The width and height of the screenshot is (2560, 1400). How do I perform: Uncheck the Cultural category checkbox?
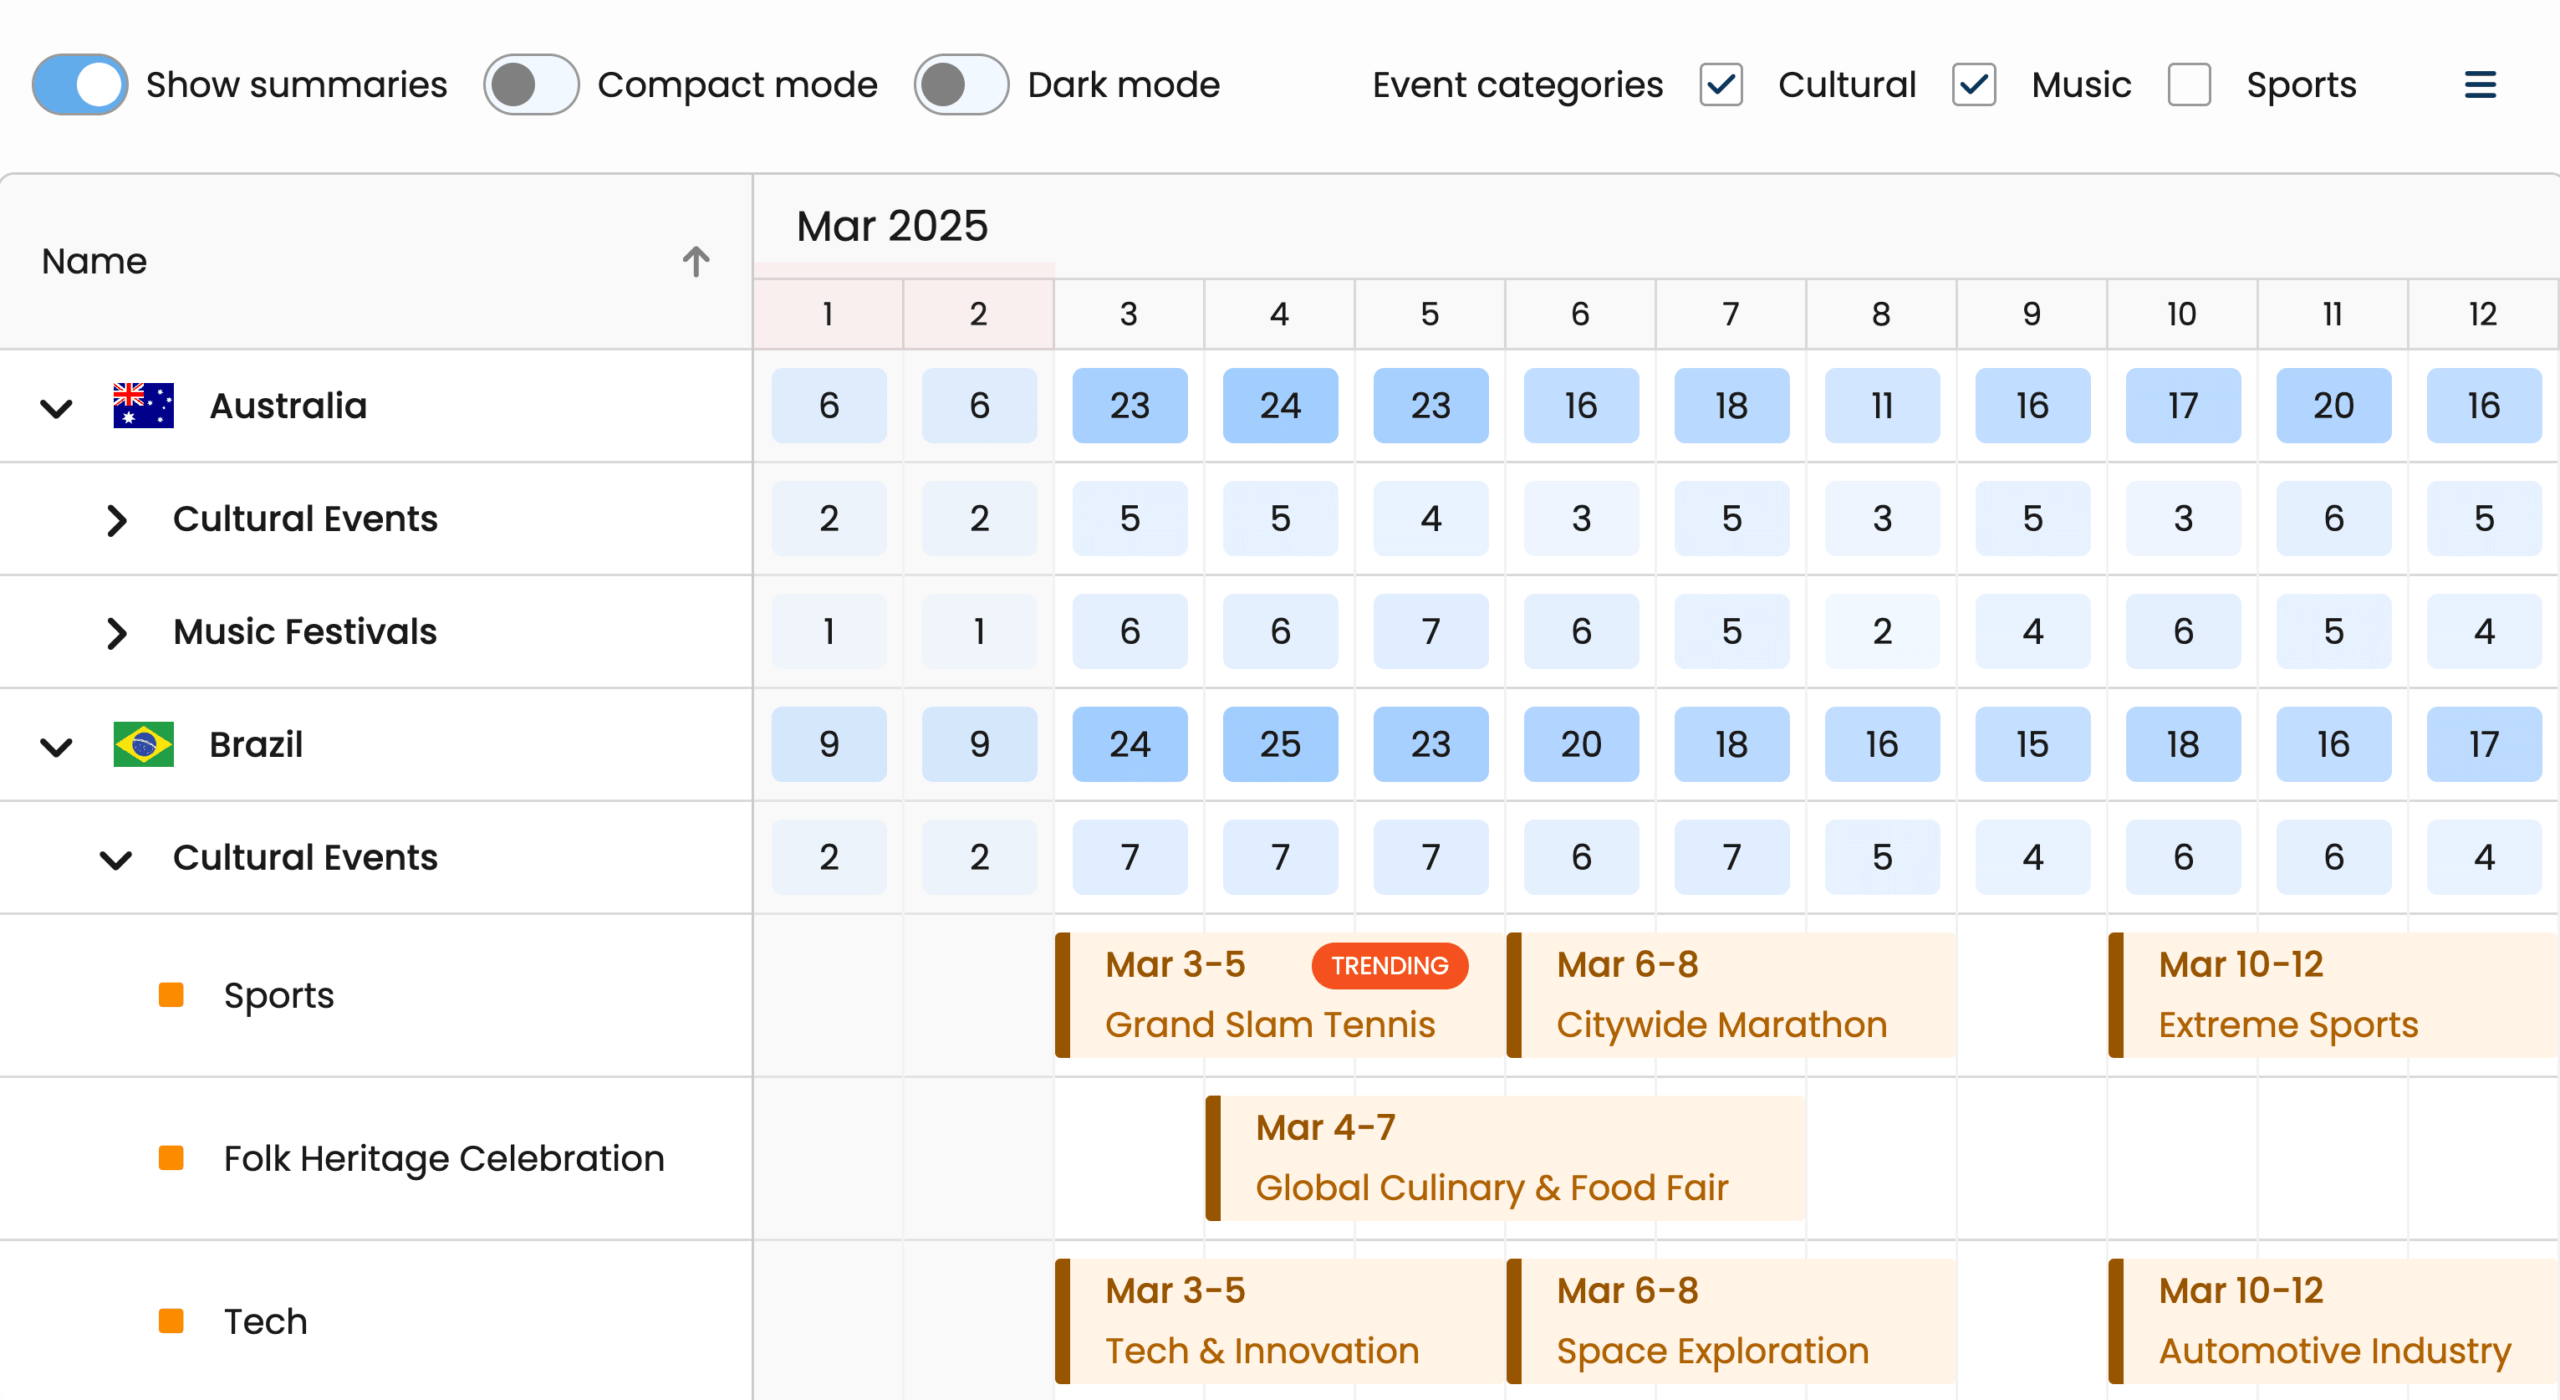click(1721, 85)
